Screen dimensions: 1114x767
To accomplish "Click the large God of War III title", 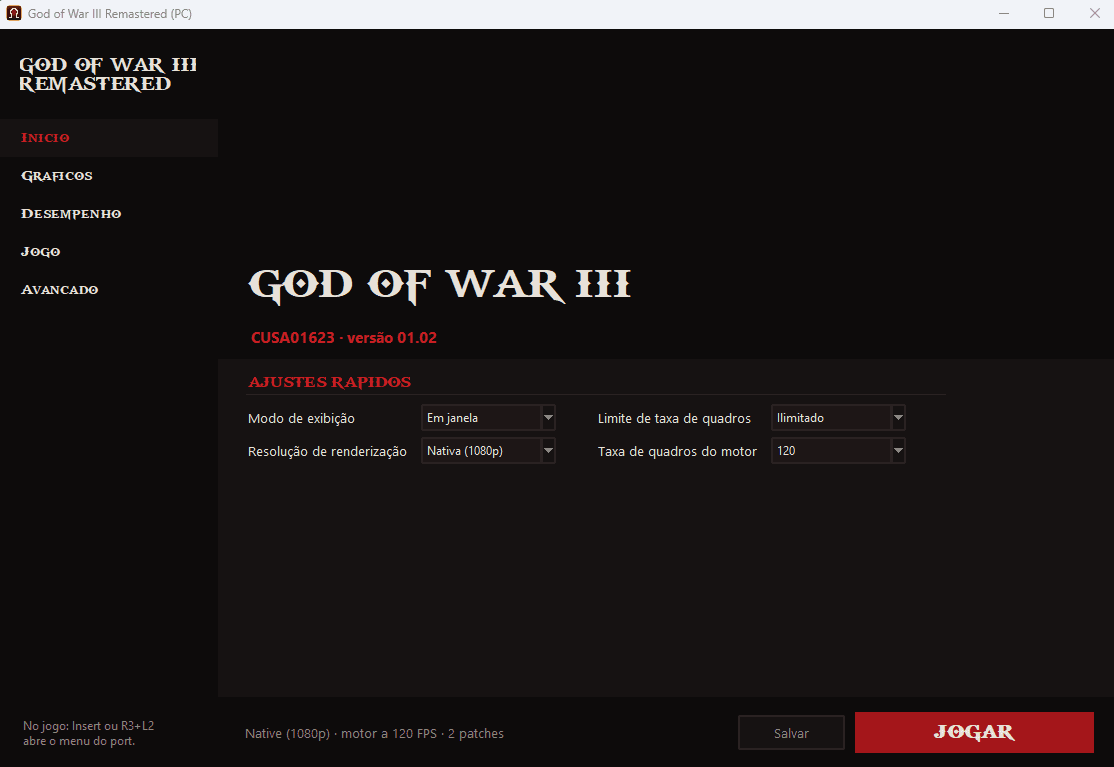I will [x=439, y=285].
